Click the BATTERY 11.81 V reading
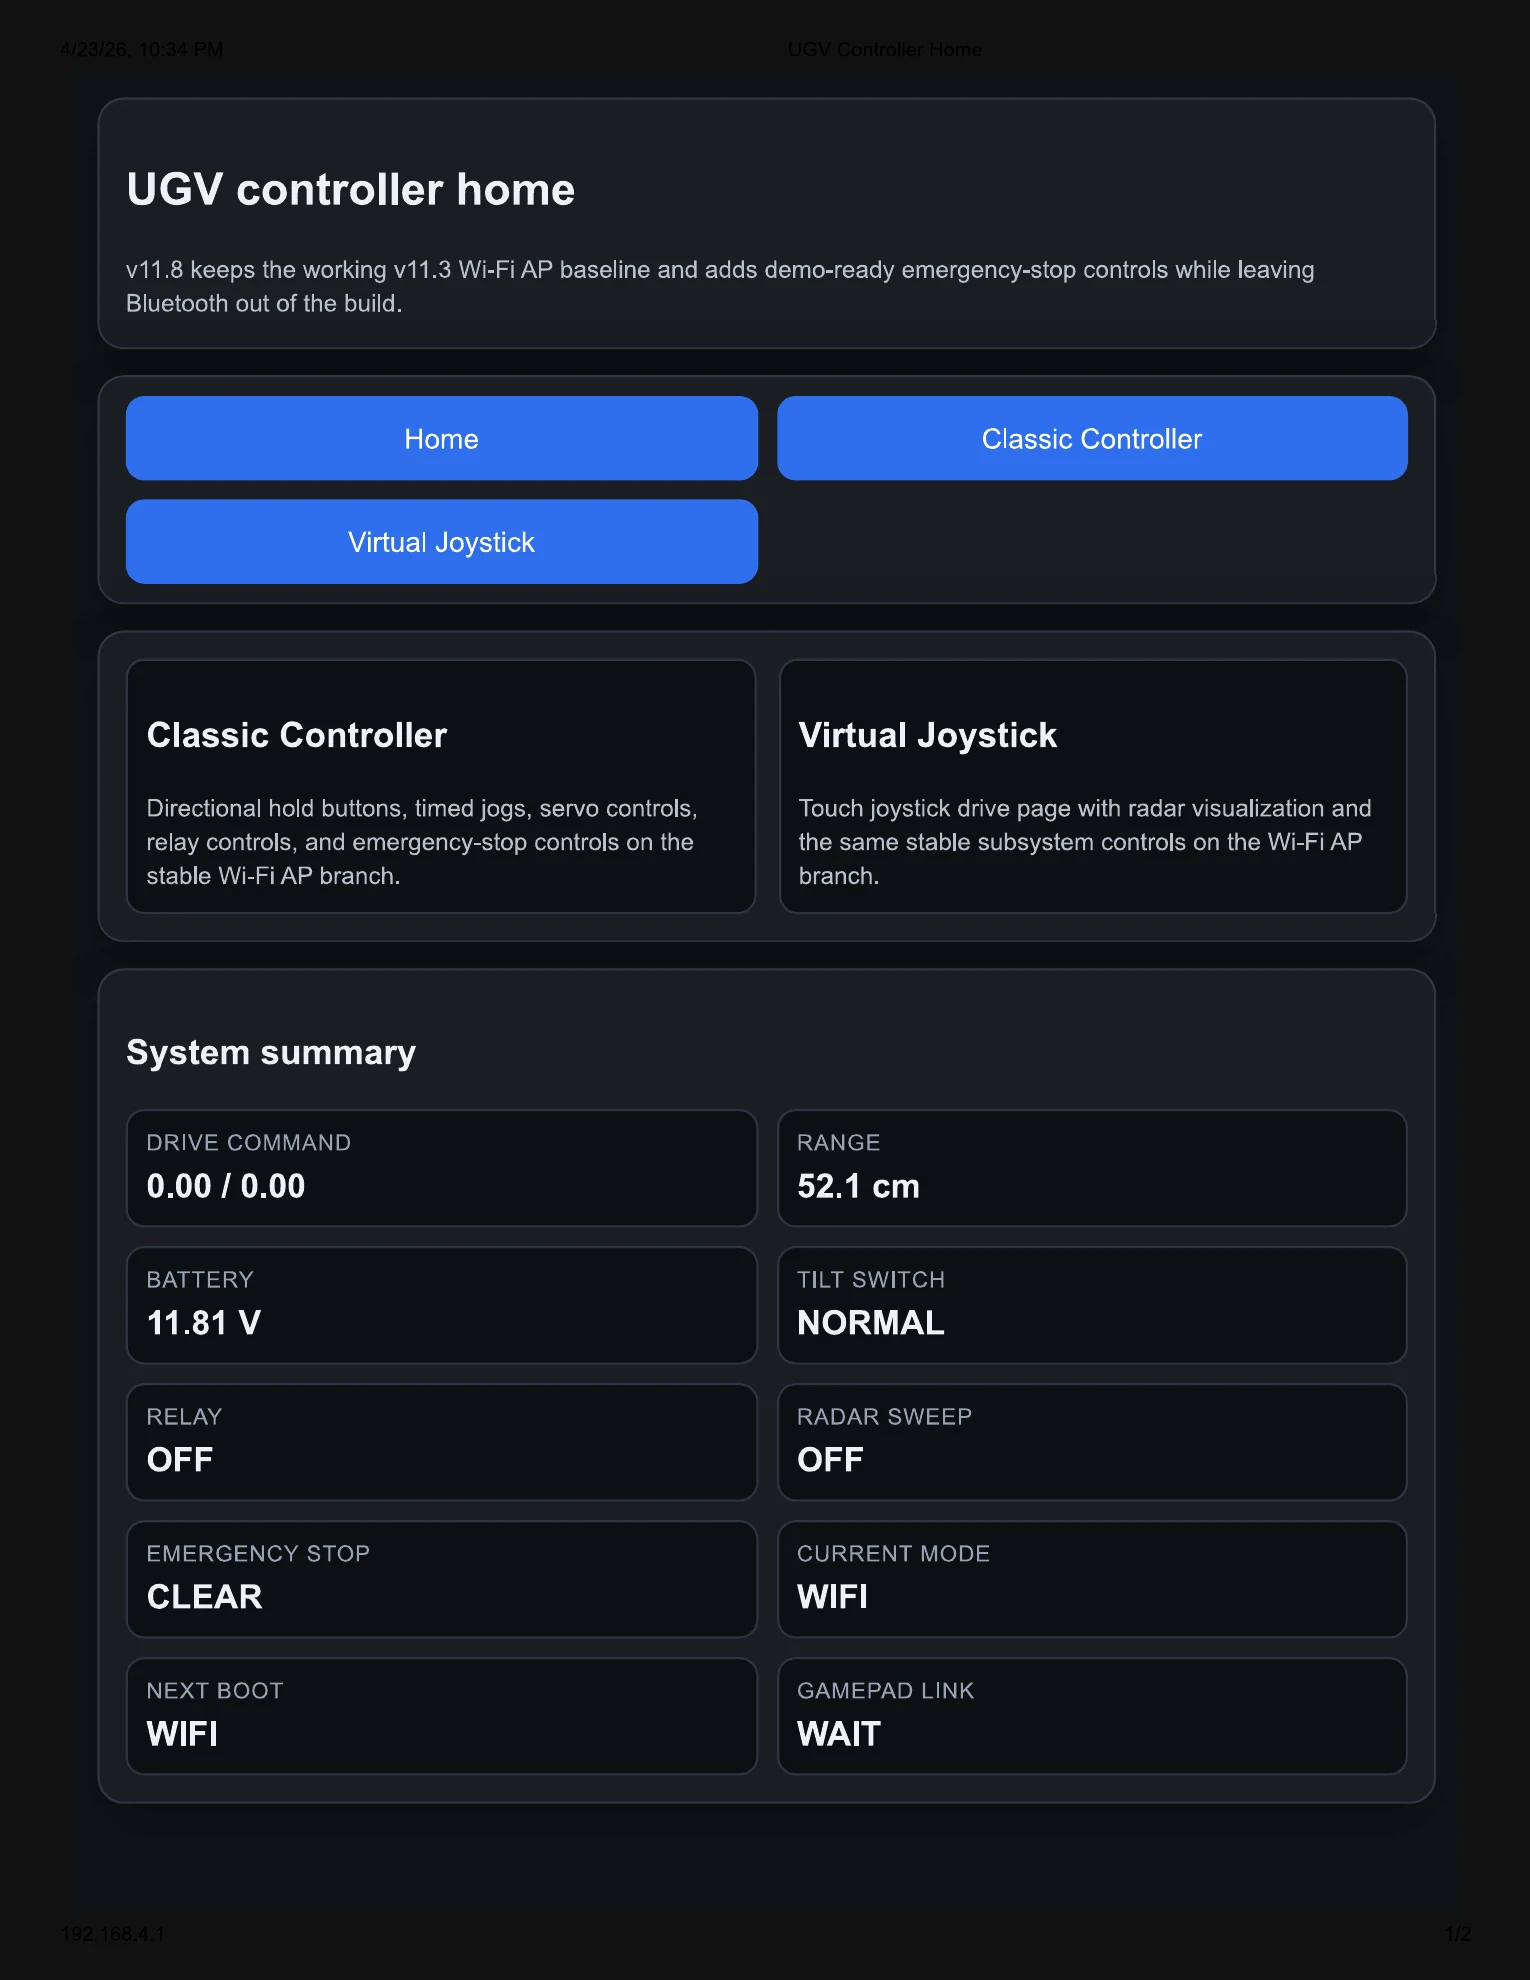 [441, 1305]
